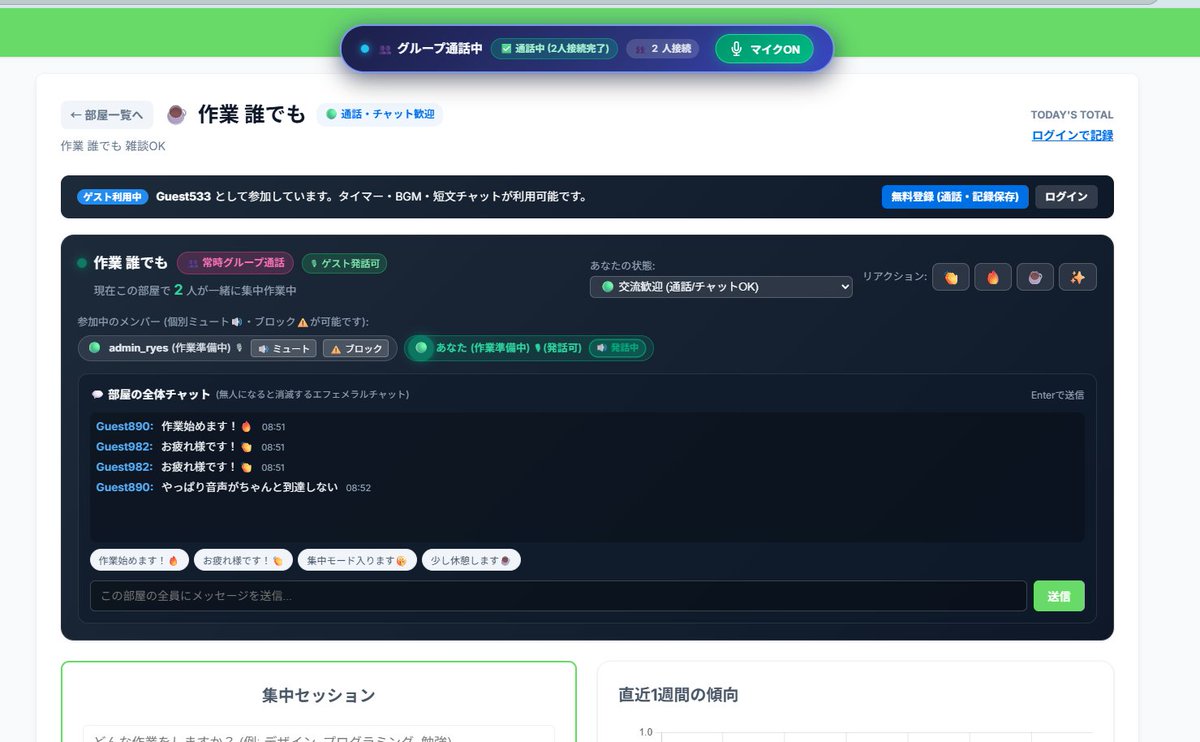Image resolution: width=1200 pixels, height=742 pixels.
Task: Click the あなた (作業準備中) member chip
Action: click(528, 348)
